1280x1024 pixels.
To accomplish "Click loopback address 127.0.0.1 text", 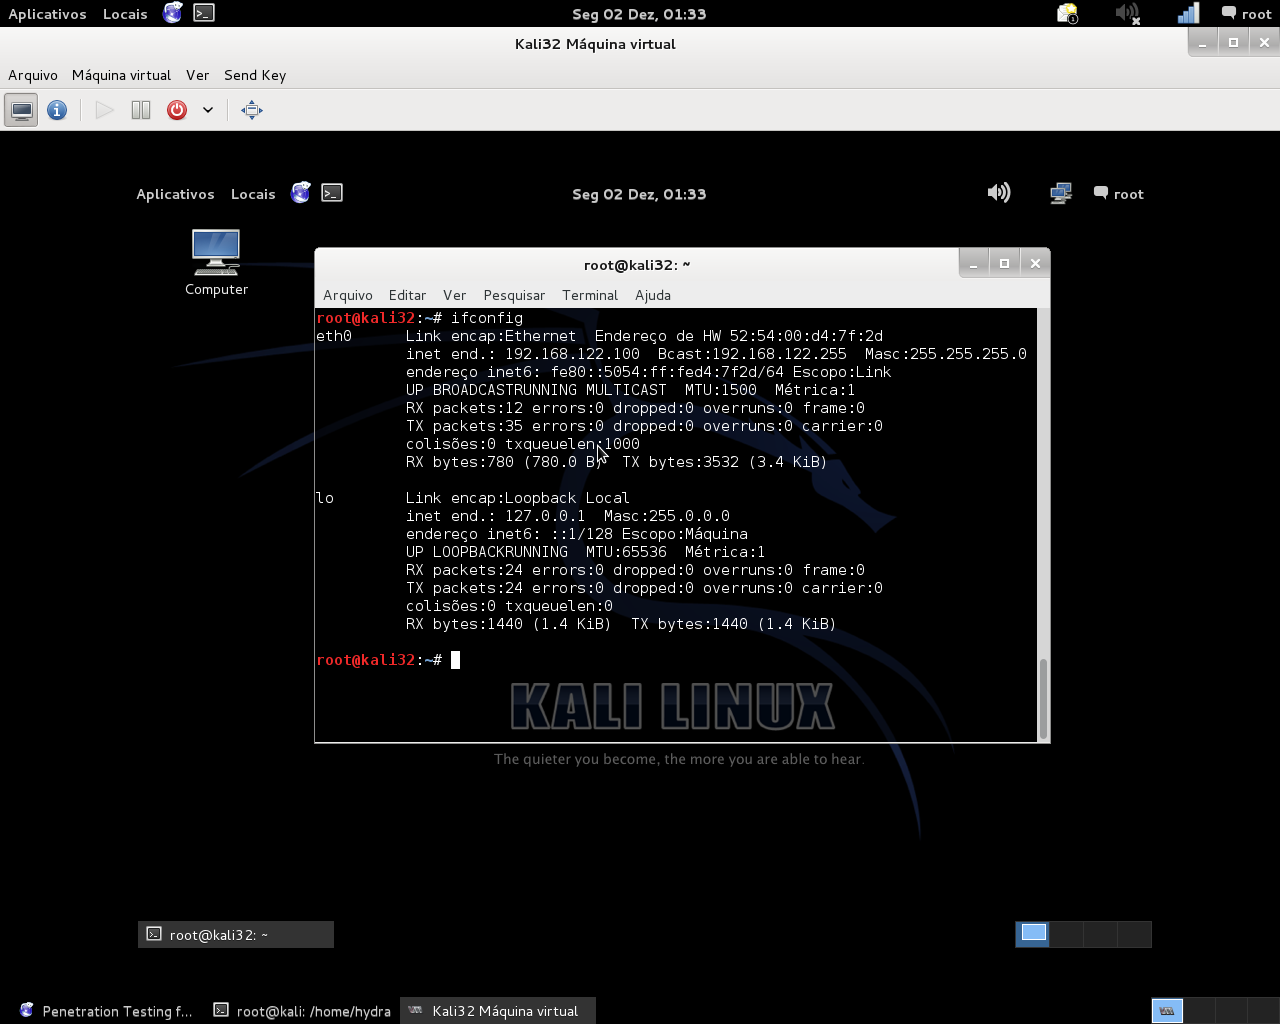I will pyautogui.click(x=545, y=516).
